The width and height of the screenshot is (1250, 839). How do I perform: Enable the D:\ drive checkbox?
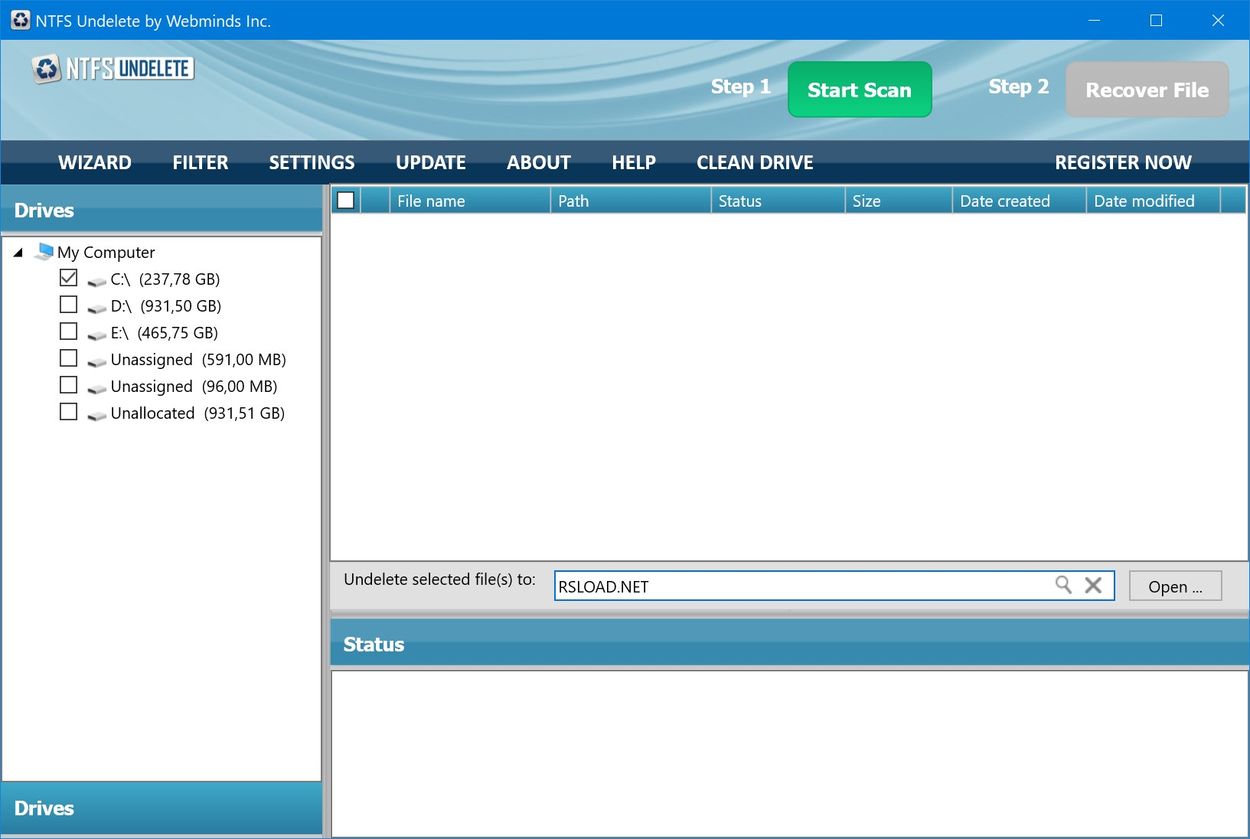click(68, 304)
